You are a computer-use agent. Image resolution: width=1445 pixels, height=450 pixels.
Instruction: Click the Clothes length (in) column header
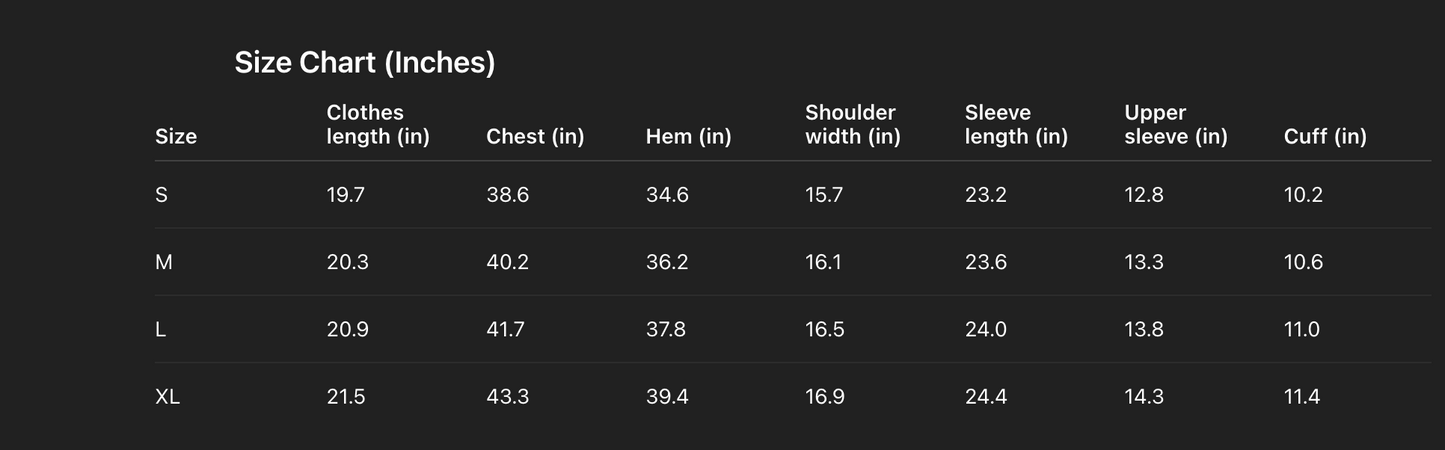coord(378,125)
